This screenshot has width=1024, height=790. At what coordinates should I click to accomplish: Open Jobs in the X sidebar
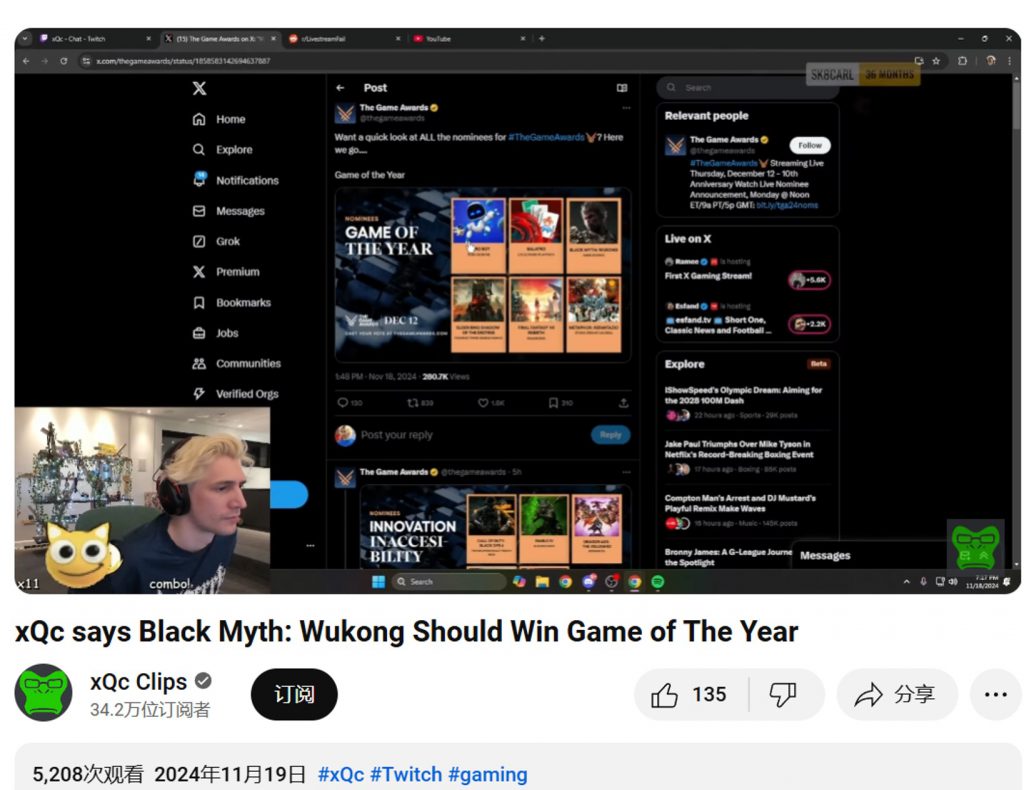coord(216,333)
